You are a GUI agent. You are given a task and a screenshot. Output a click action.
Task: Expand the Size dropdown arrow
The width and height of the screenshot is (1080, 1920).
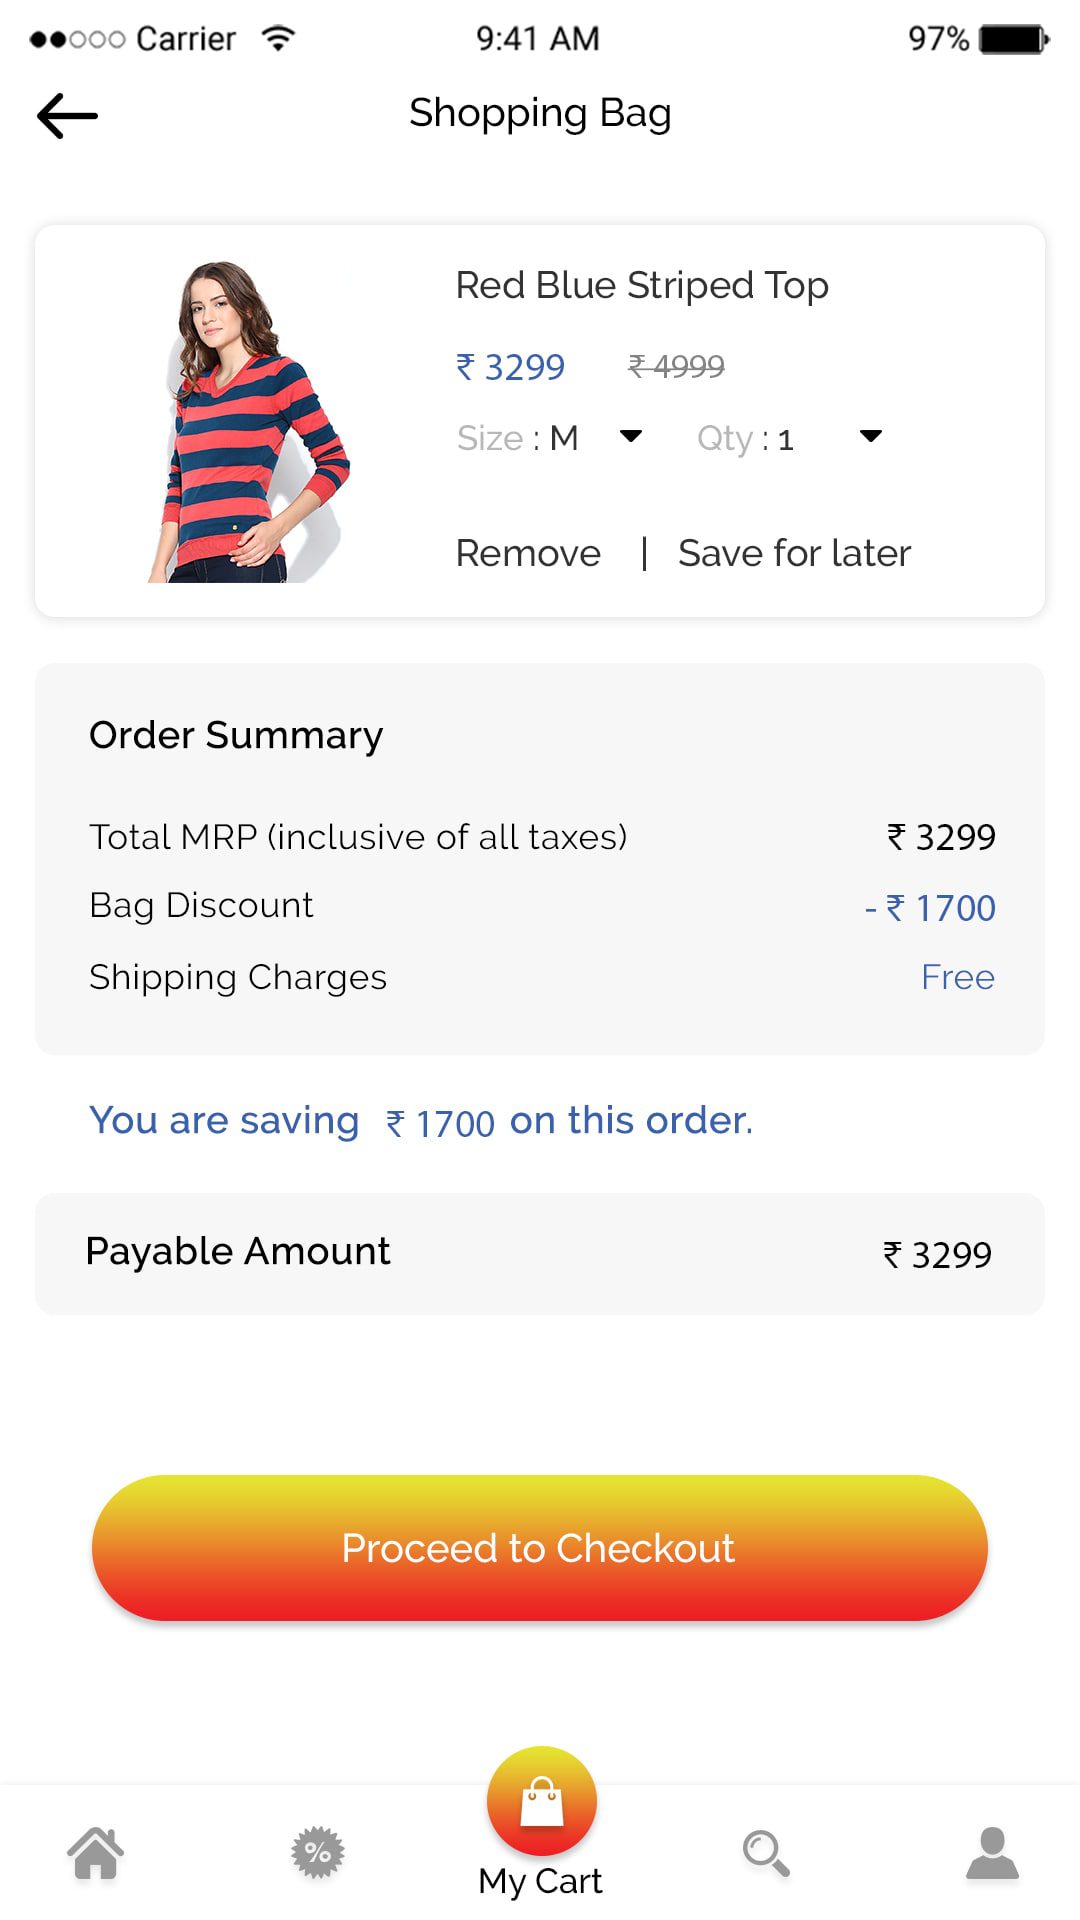pyautogui.click(x=631, y=436)
